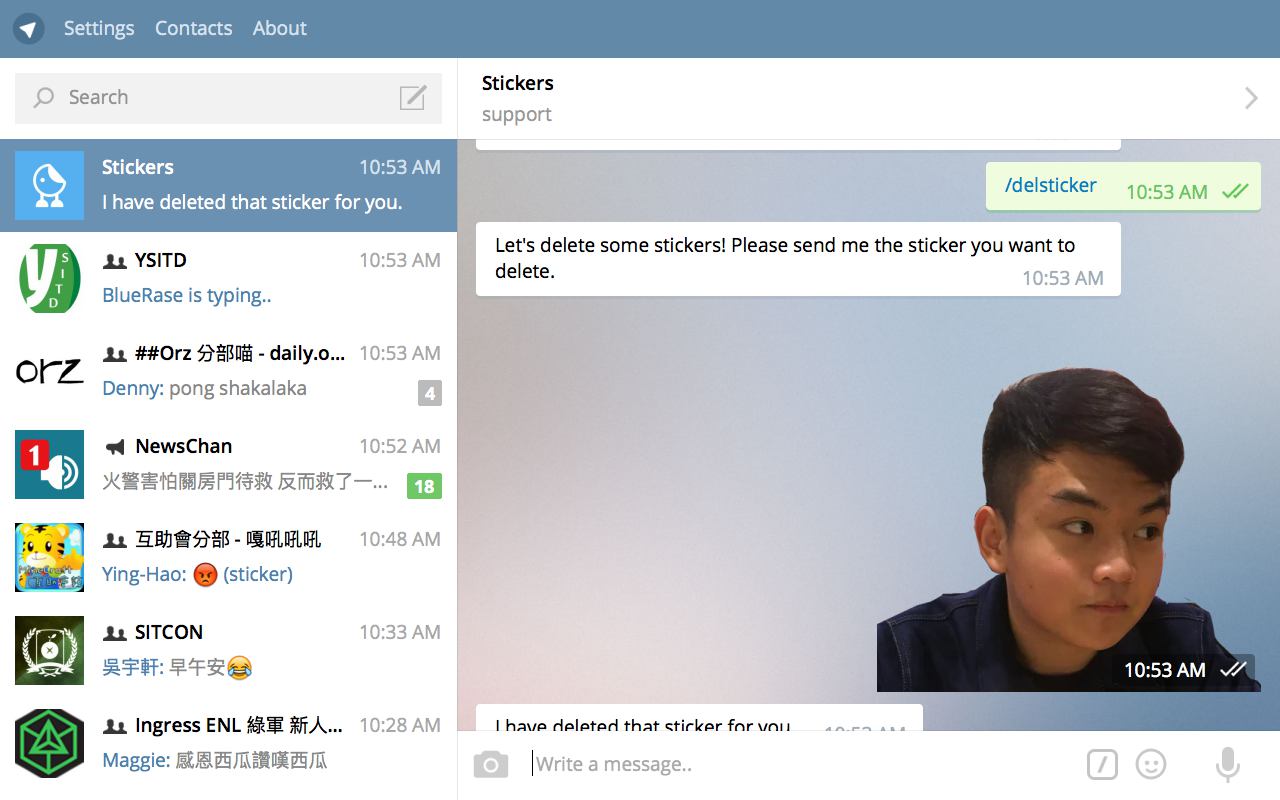Open the 互助會分部 - 嘎吼吼吼 chat
This screenshot has width=1280, height=800.
tap(228, 557)
